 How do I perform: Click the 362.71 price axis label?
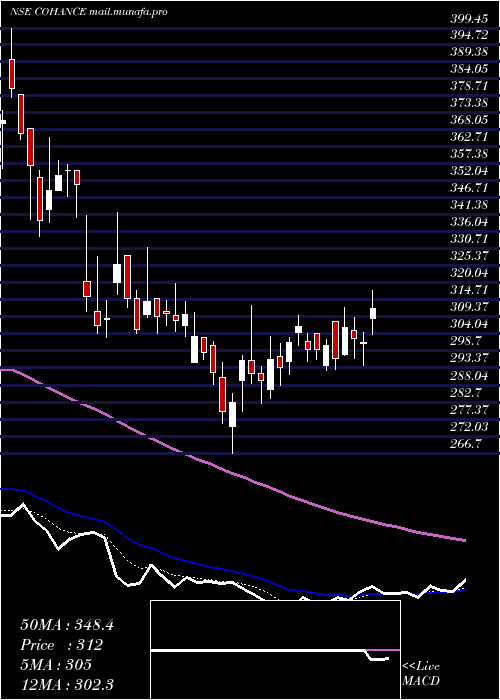468,137
